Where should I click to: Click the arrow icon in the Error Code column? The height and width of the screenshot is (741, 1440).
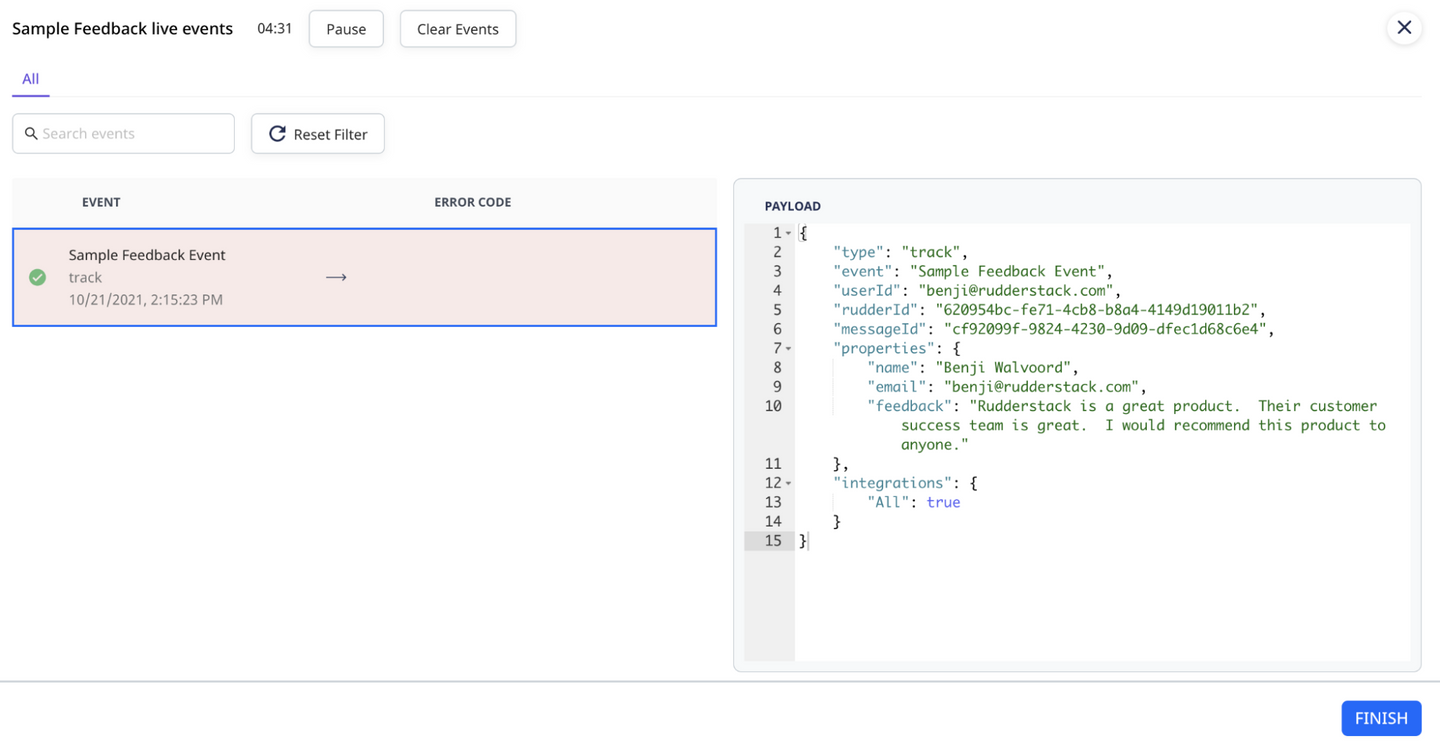click(335, 277)
